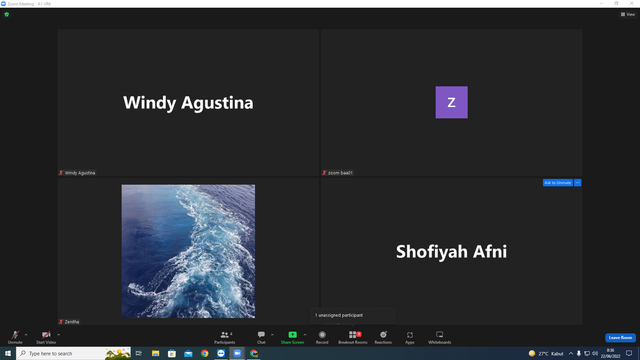Click the Windy Agustina name label
The width and height of the screenshot is (640, 360).
(77, 173)
